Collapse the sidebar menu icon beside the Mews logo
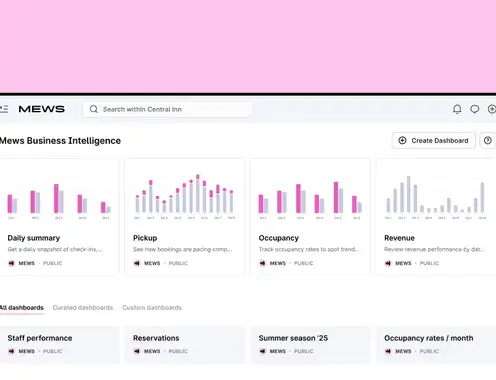 [4, 109]
